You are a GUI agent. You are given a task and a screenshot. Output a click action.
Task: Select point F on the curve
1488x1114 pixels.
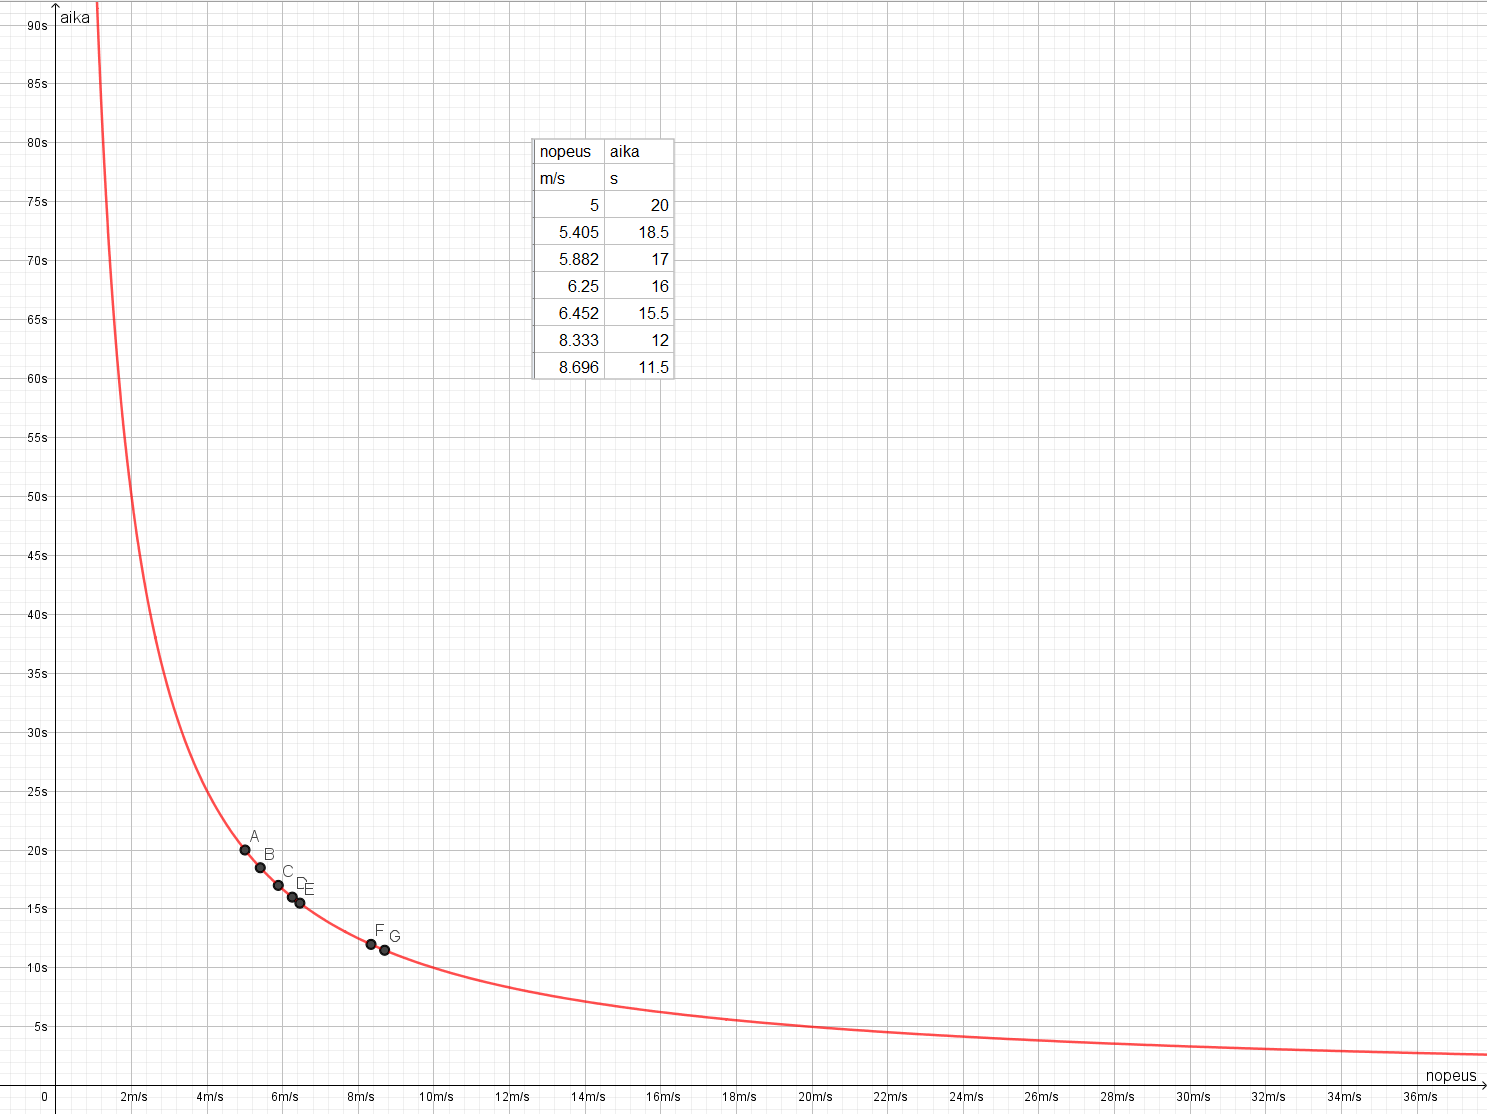tap(371, 943)
